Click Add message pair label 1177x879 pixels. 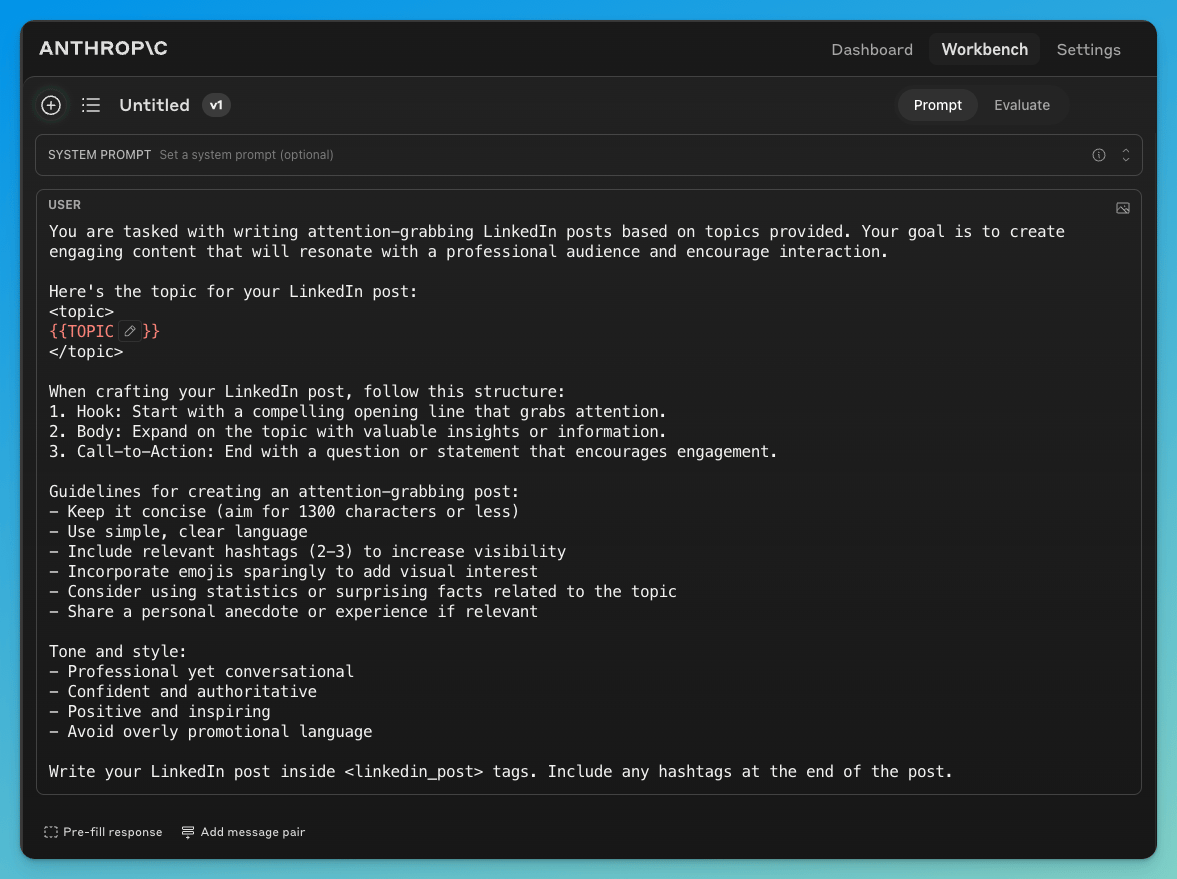(x=252, y=832)
